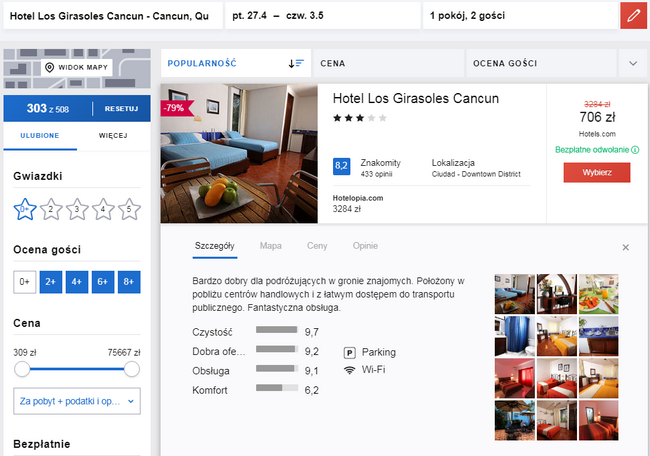Toggle the 2+ guest rating filter
Screen dimensions: 650x456
[51, 283]
